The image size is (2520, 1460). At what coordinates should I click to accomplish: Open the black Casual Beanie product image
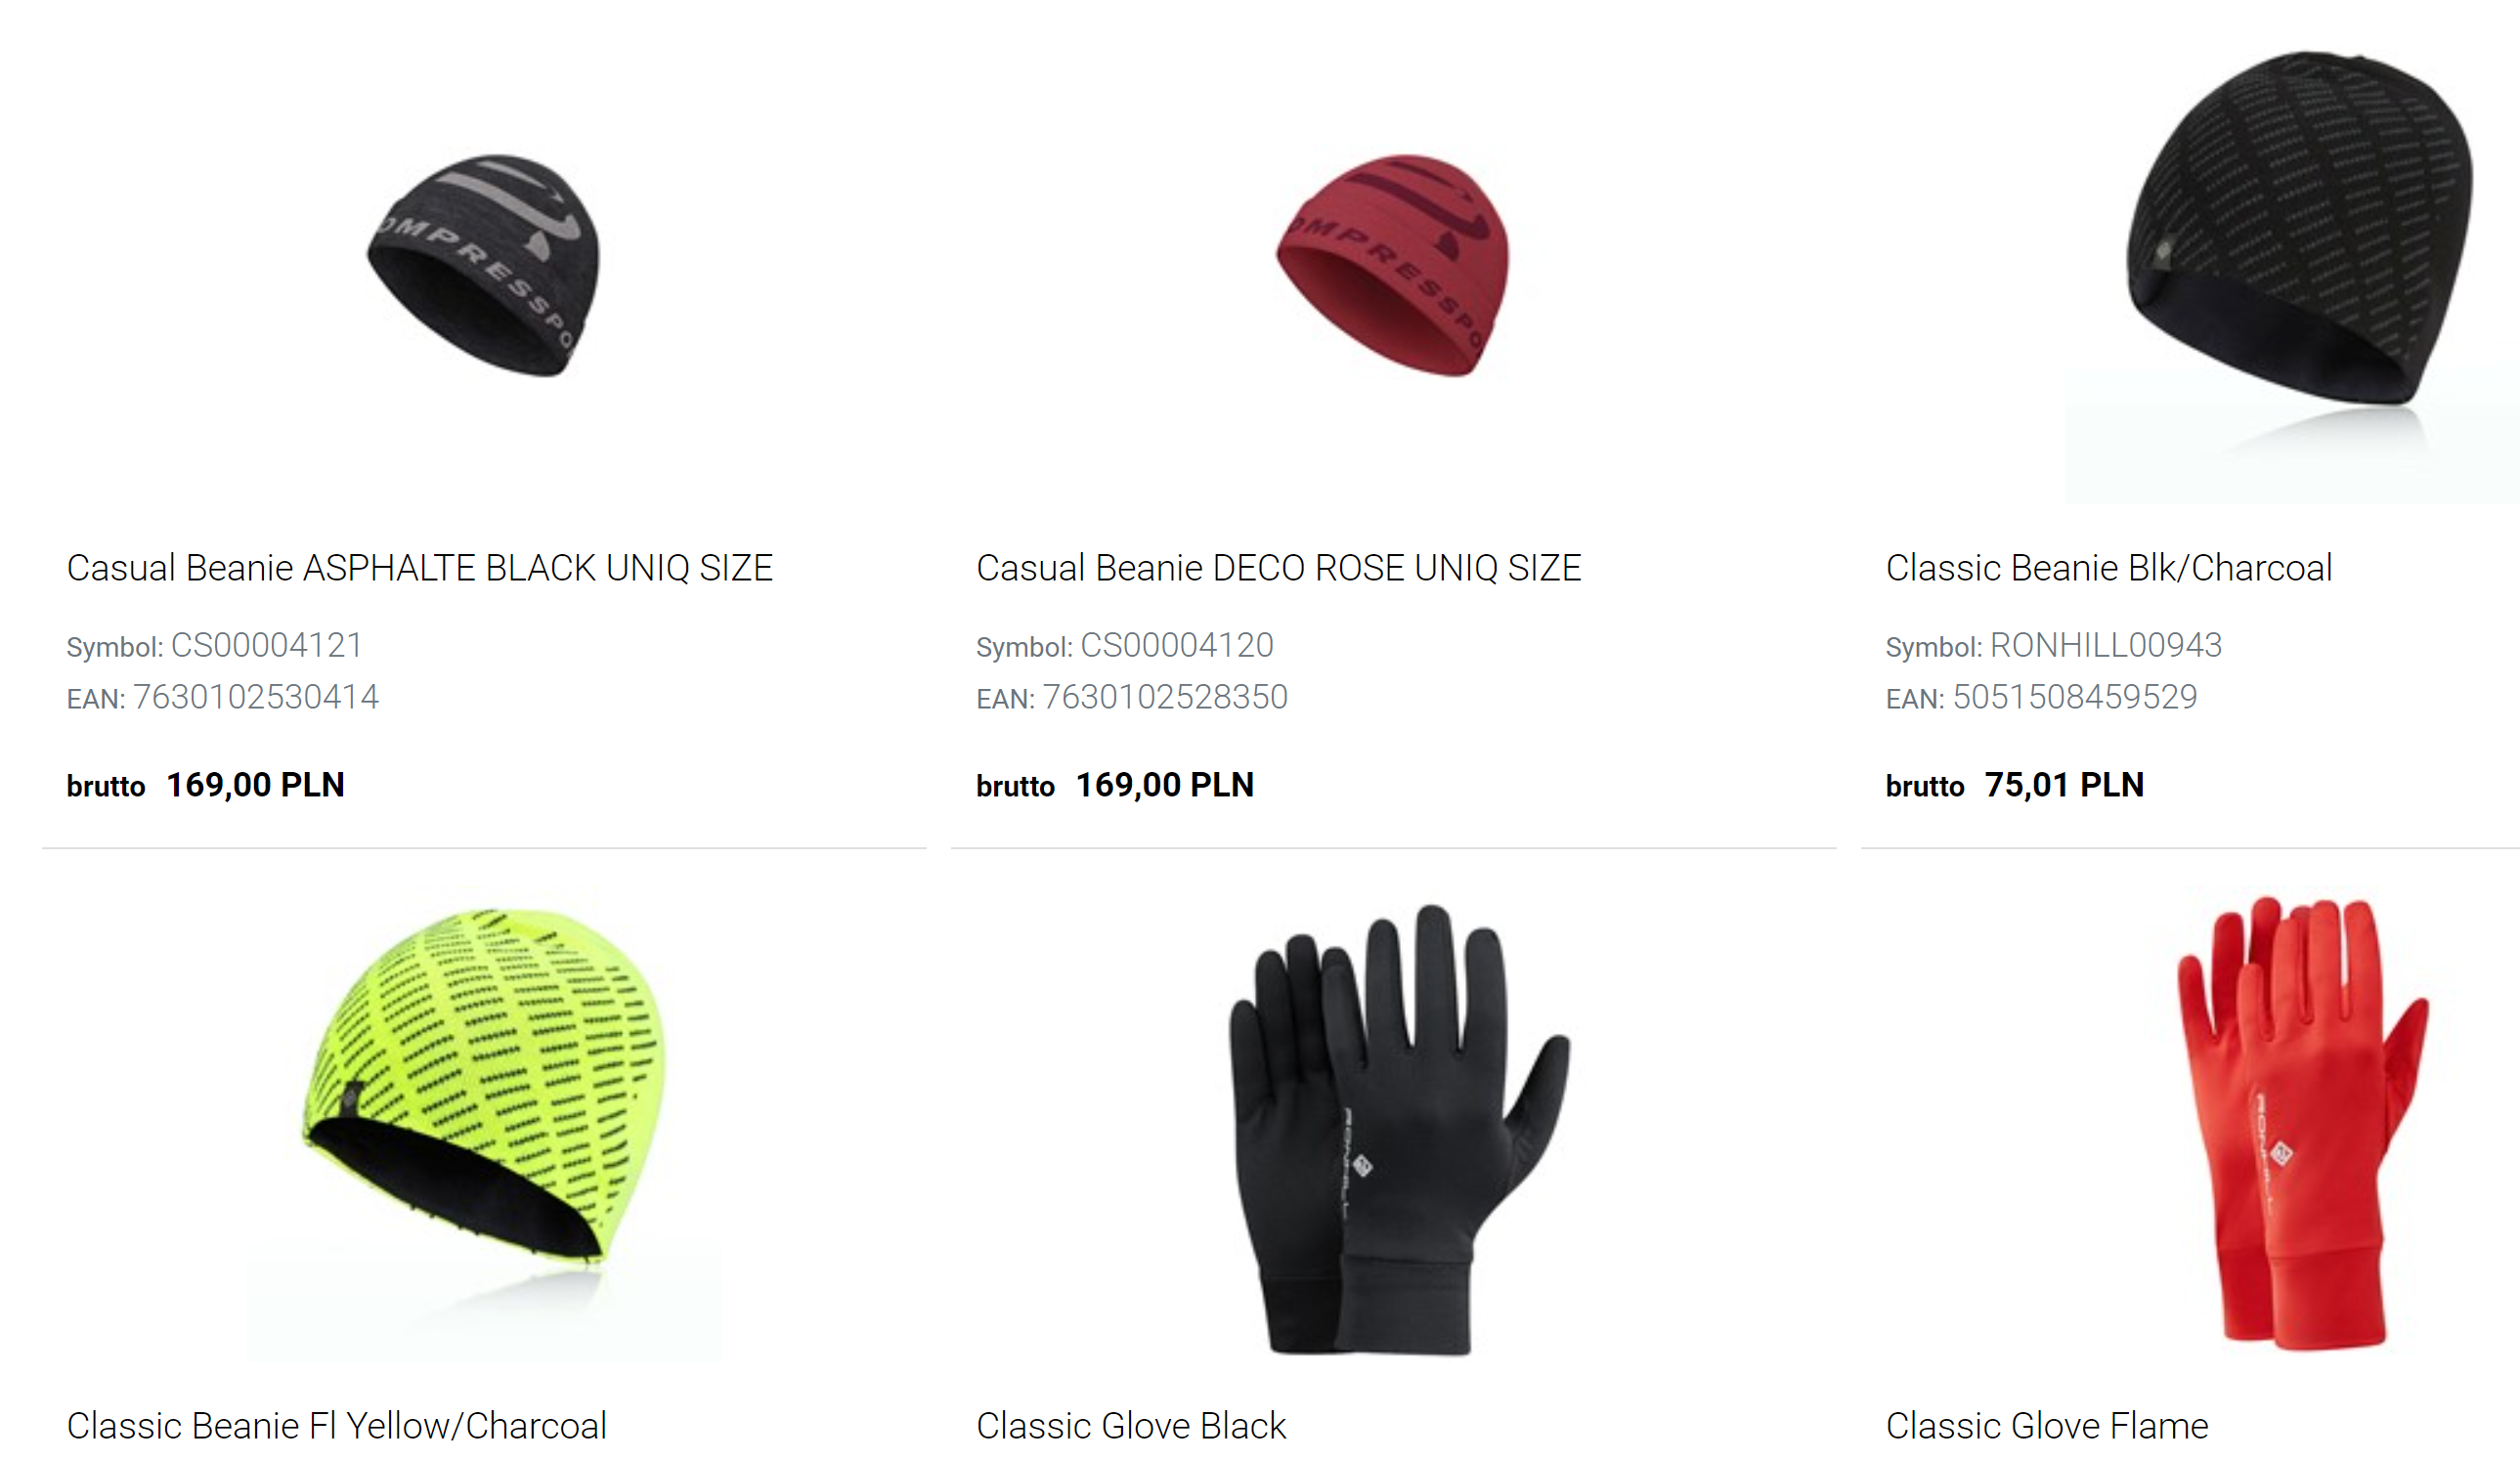coord(484,266)
